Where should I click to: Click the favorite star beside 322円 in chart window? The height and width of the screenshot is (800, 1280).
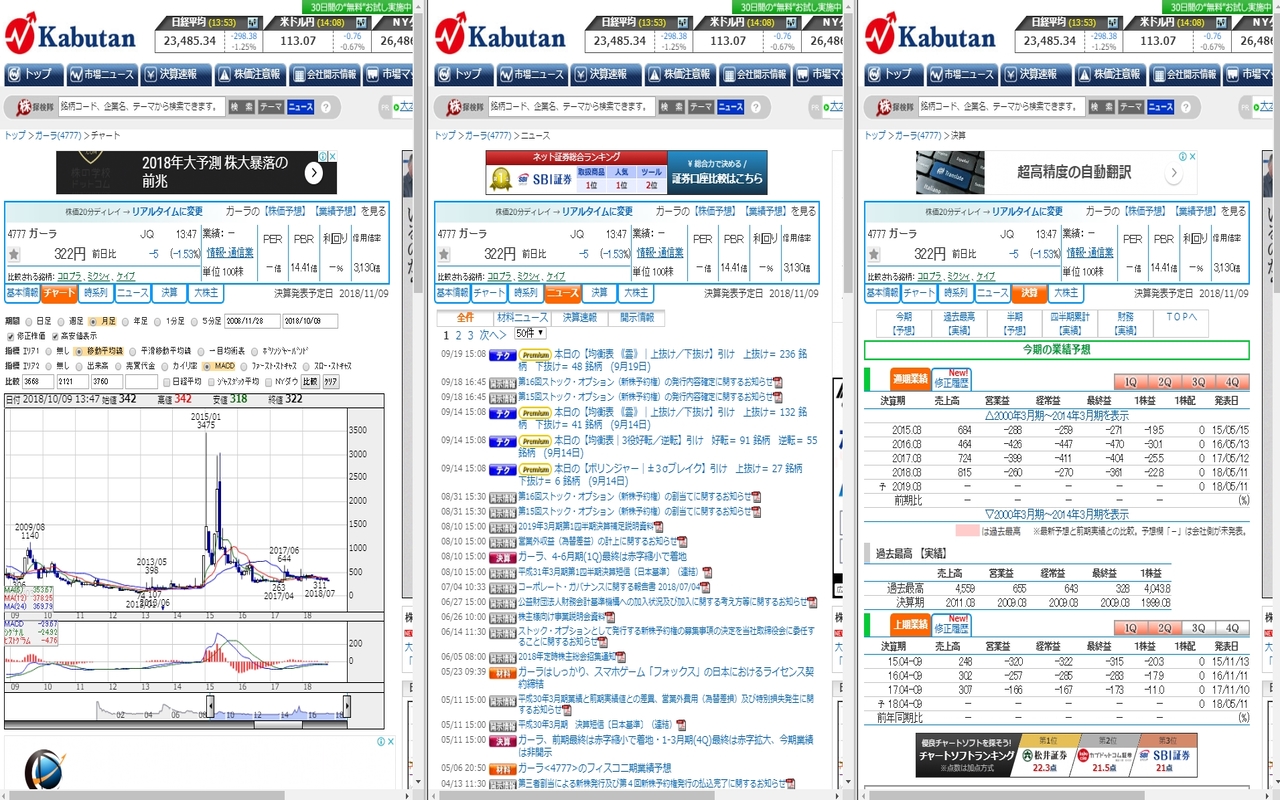[x=14, y=255]
